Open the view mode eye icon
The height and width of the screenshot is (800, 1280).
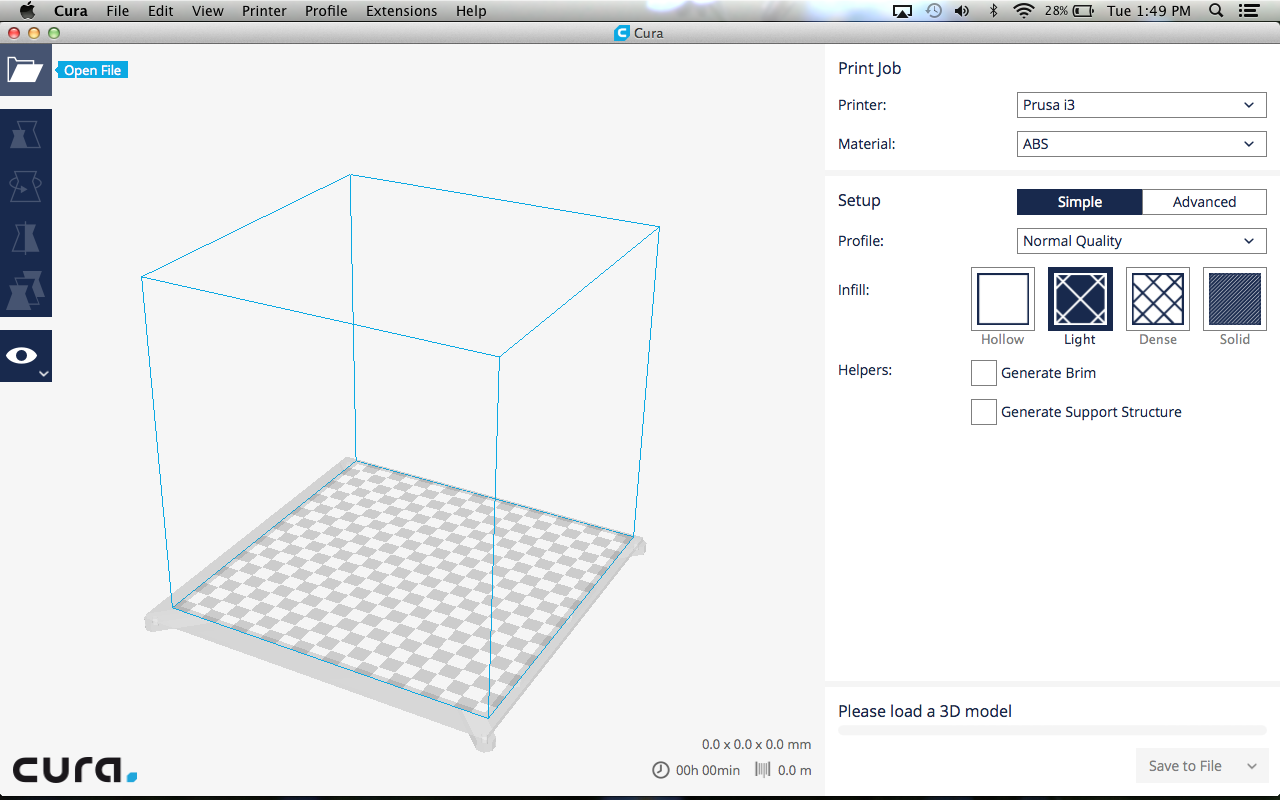(23, 356)
